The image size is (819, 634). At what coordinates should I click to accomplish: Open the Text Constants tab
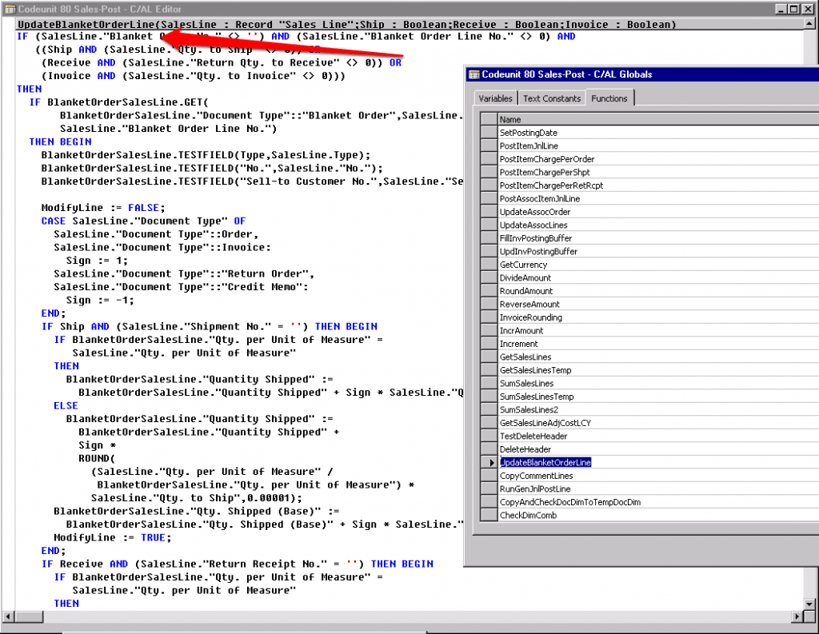pos(552,98)
